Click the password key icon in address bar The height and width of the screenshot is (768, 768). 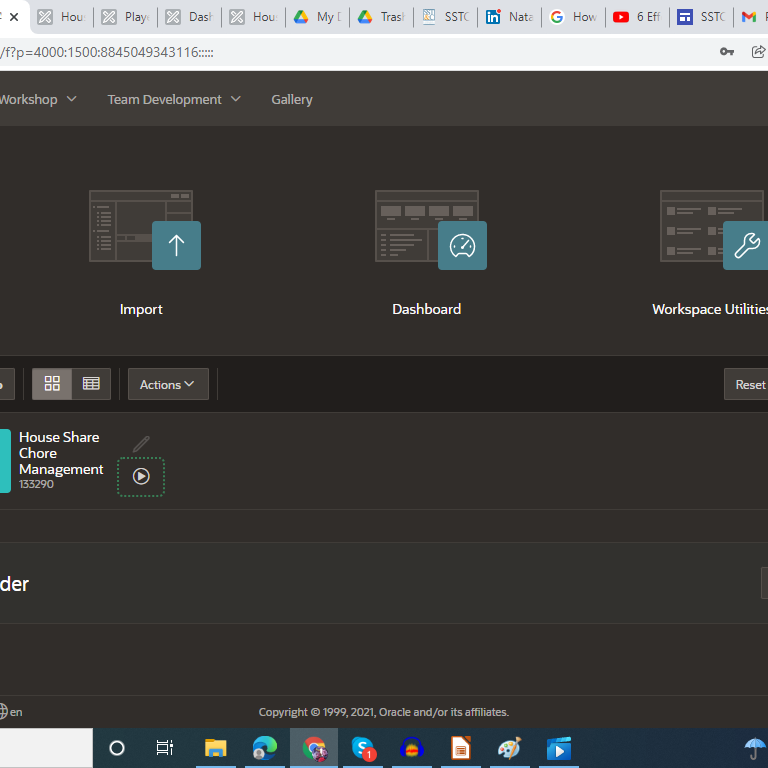click(x=727, y=52)
